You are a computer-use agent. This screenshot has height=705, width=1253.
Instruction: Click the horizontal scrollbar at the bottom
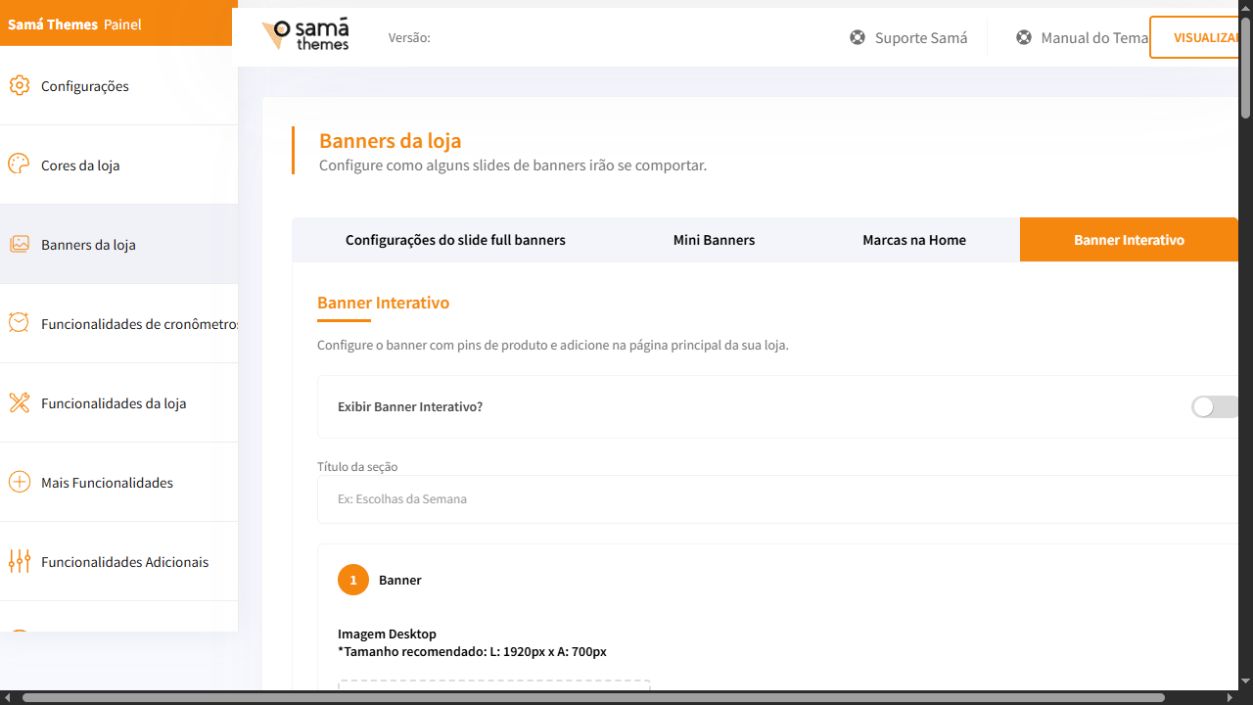(594, 697)
